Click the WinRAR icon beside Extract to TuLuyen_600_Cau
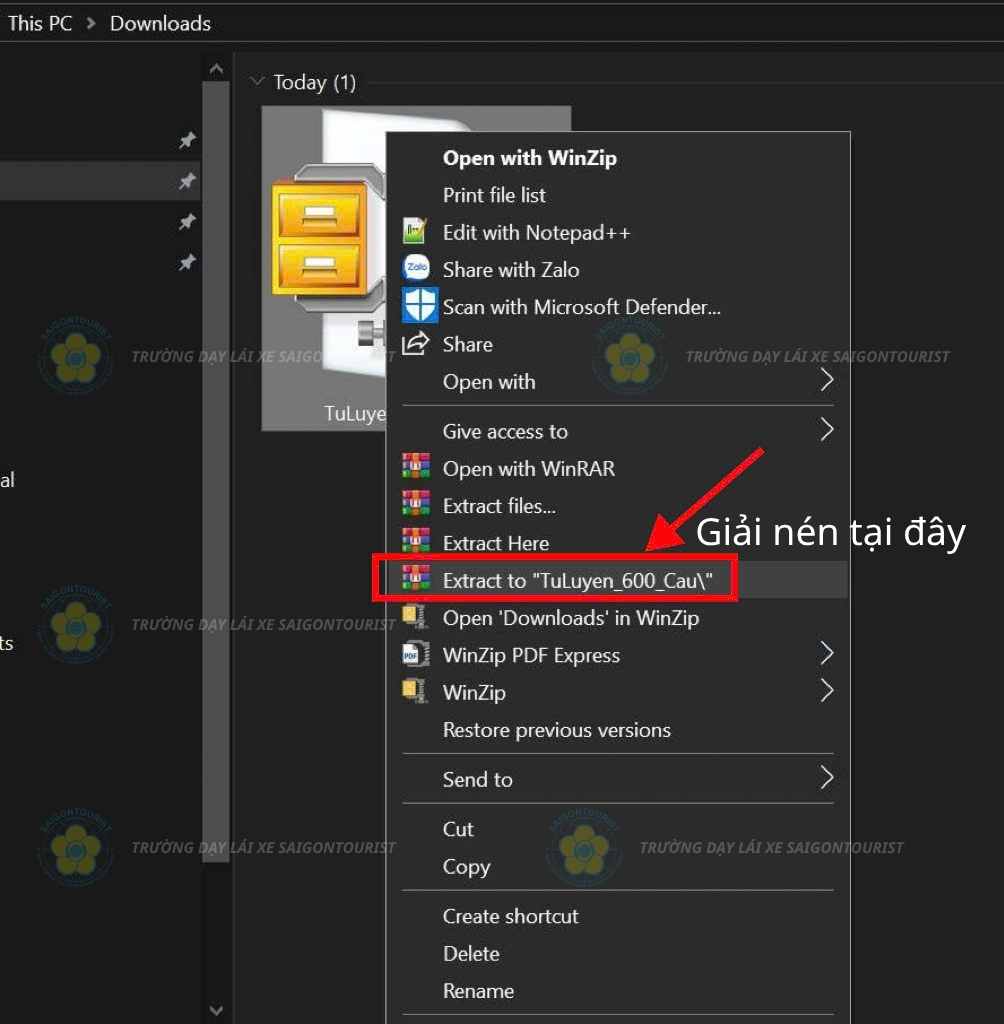The width and height of the screenshot is (1004, 1024). [x=416, y=578]
